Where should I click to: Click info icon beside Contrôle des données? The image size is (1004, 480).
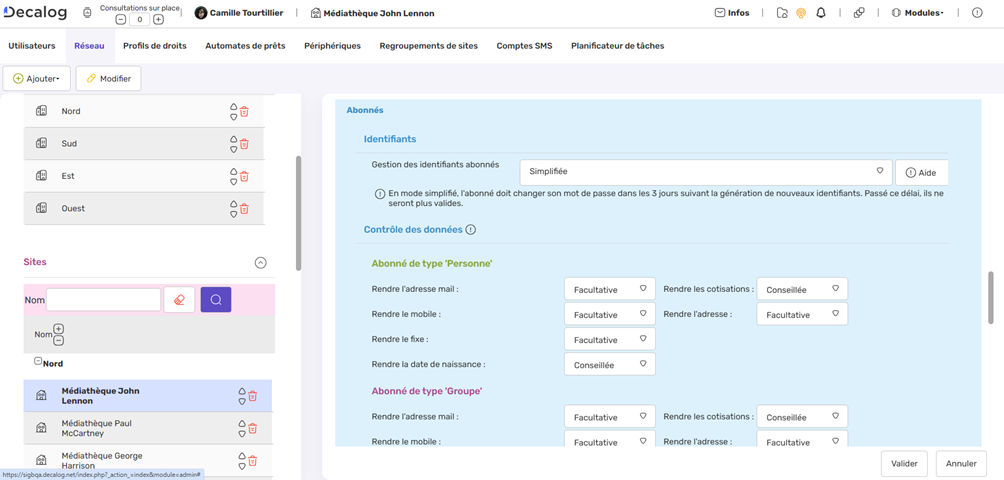point(471,230)
